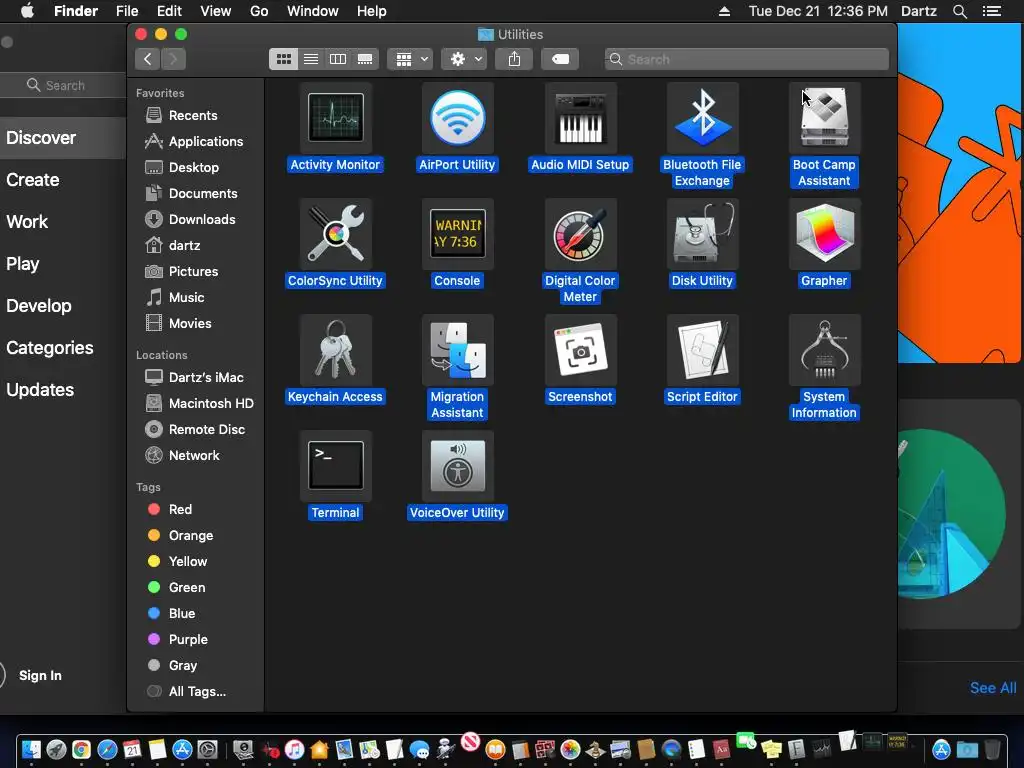
Task: Click the Console app icon
Action: [457, 234]
